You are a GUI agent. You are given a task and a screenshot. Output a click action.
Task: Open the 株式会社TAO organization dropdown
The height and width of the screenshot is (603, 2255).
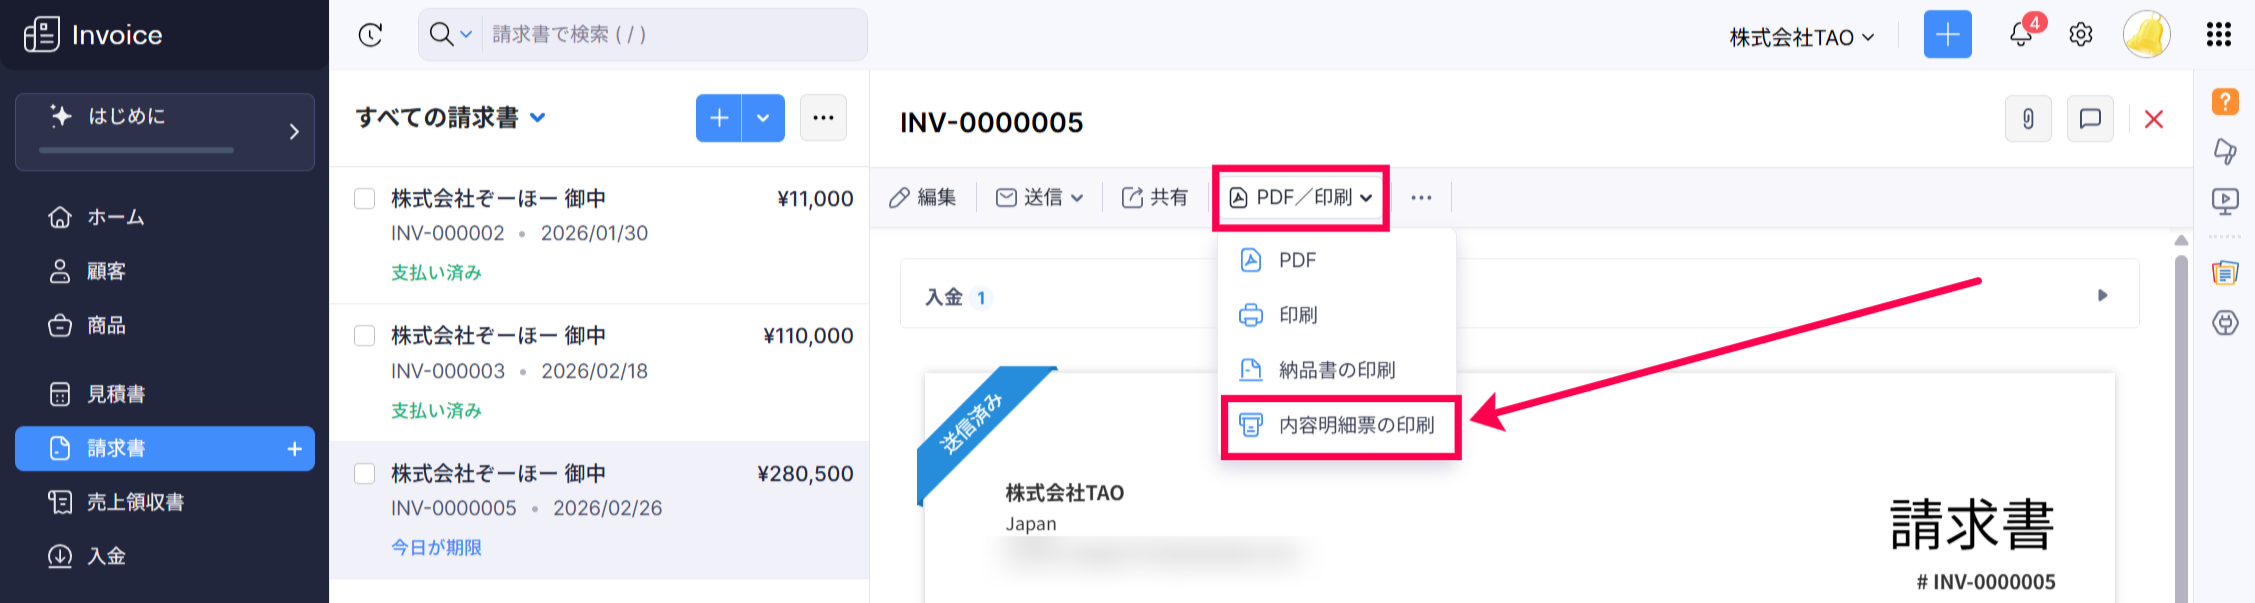pos(1801,37)
